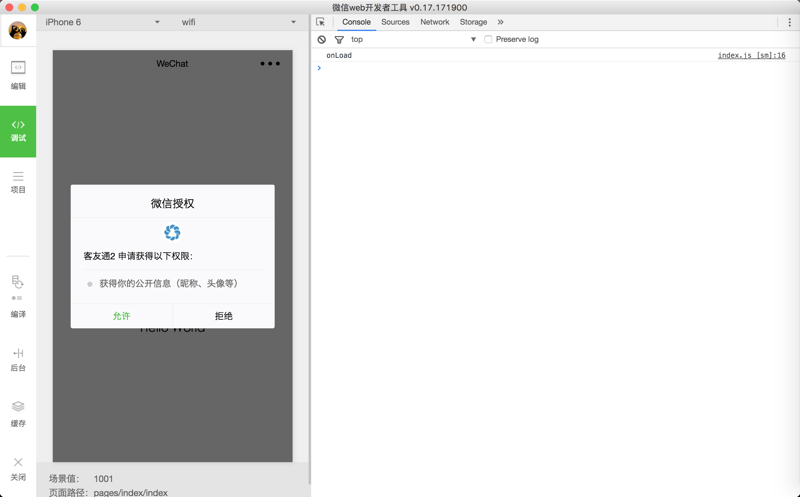Switch to the Sources tab

tap(395, 22)
